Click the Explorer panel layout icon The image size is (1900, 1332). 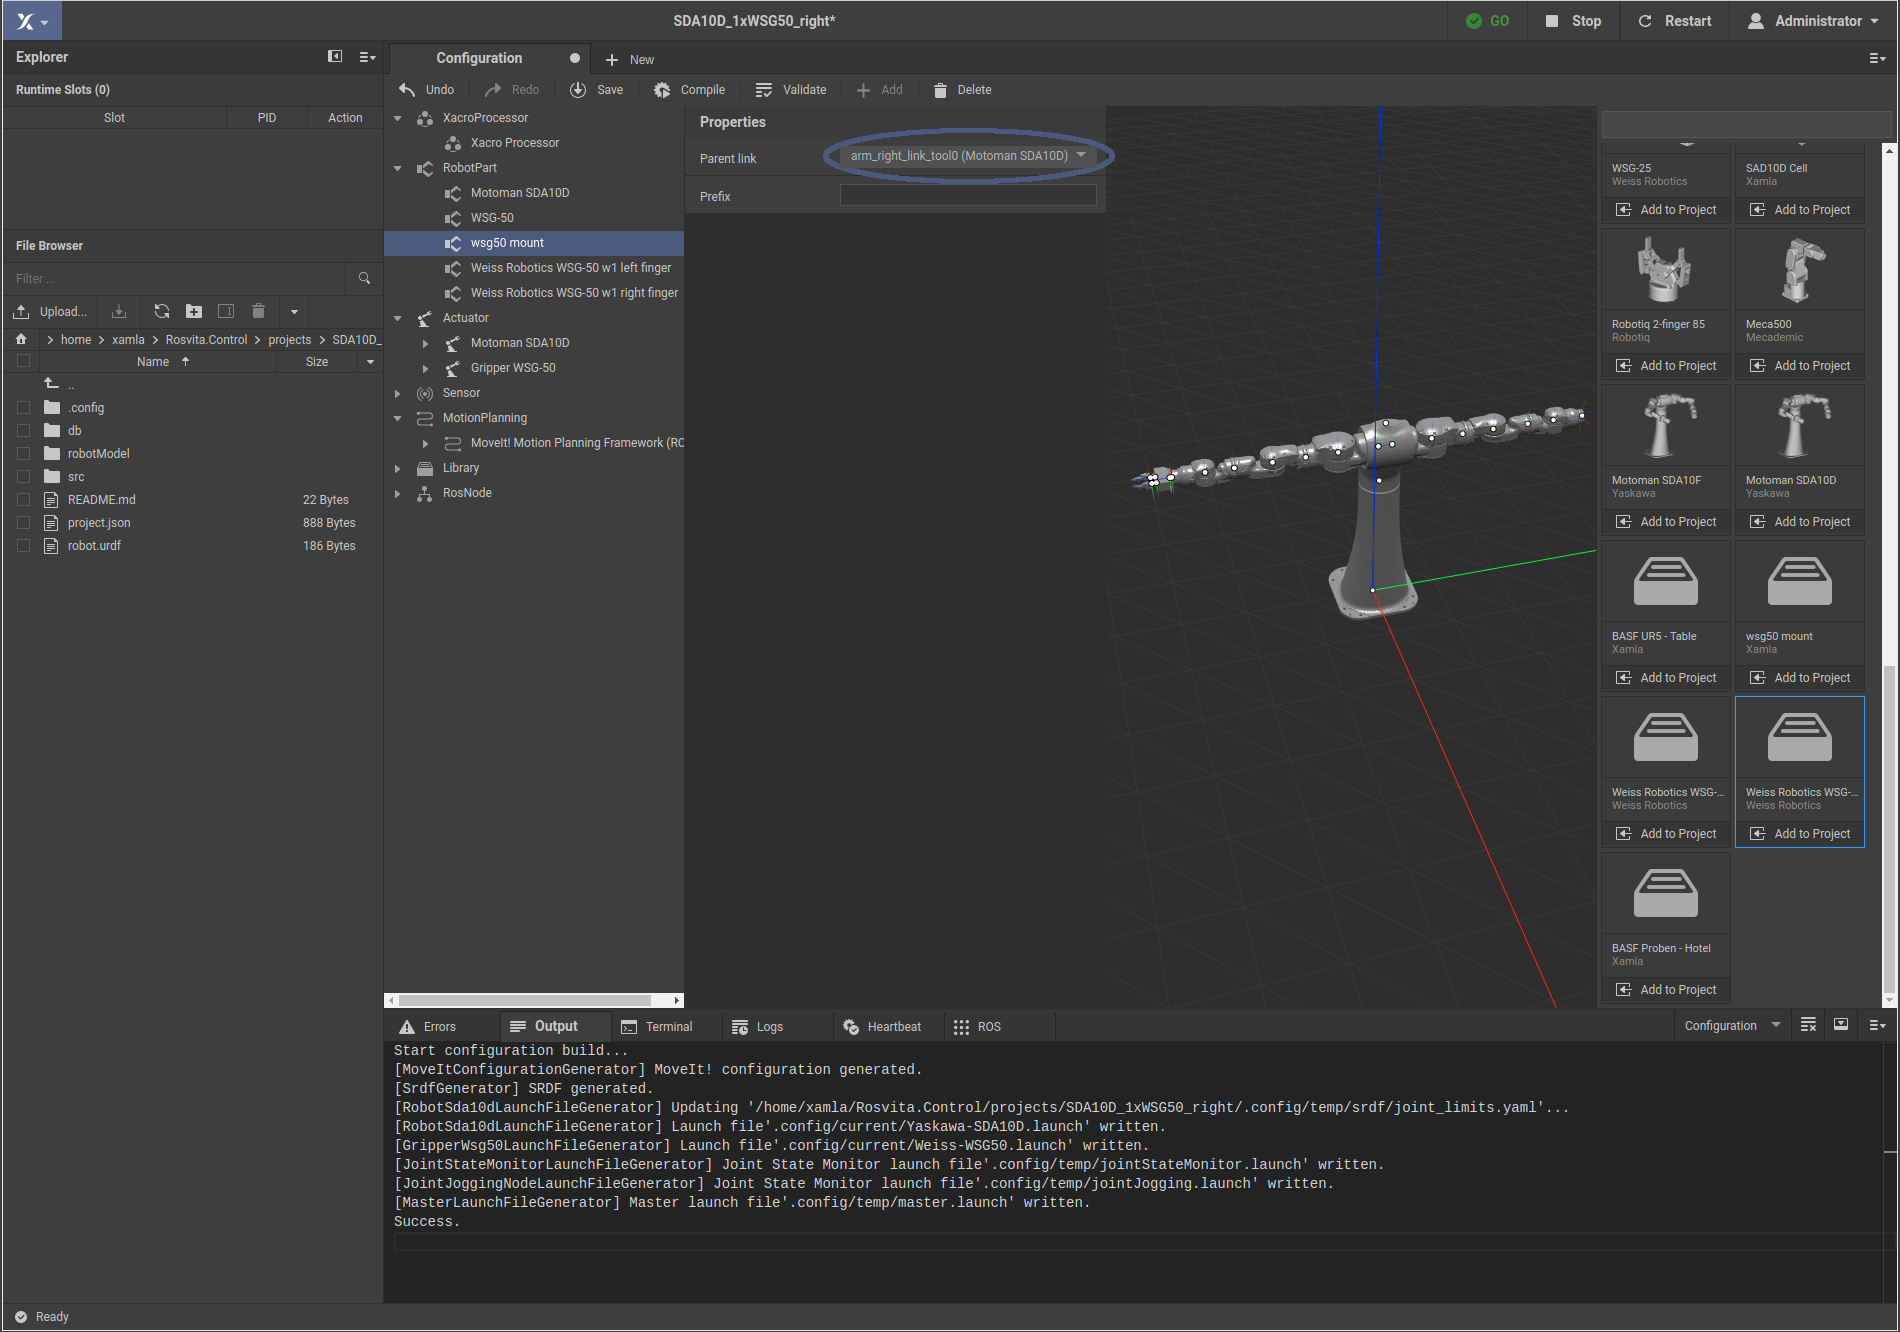(335, 57)
